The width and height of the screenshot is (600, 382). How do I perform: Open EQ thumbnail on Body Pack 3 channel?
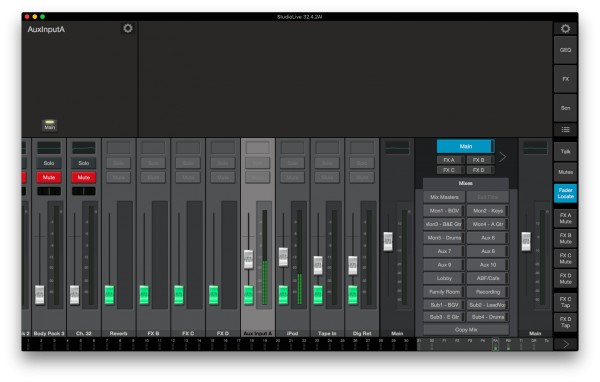tap(49, 148)
